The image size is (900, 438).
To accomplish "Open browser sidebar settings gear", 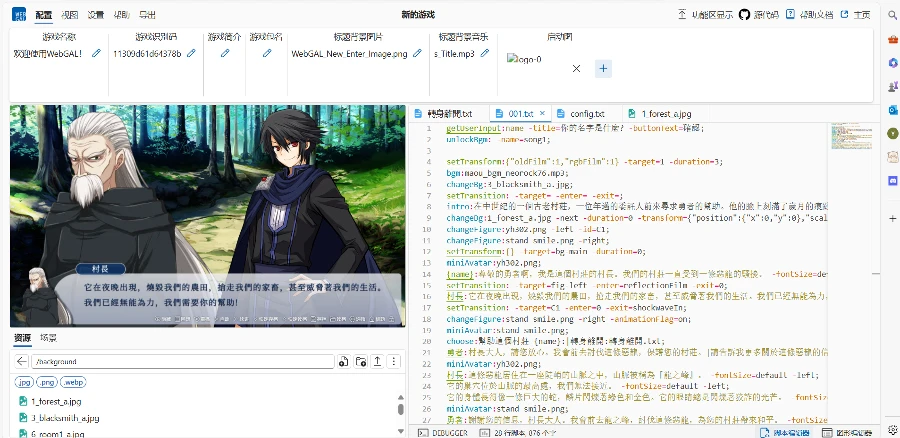I will 892,429.
